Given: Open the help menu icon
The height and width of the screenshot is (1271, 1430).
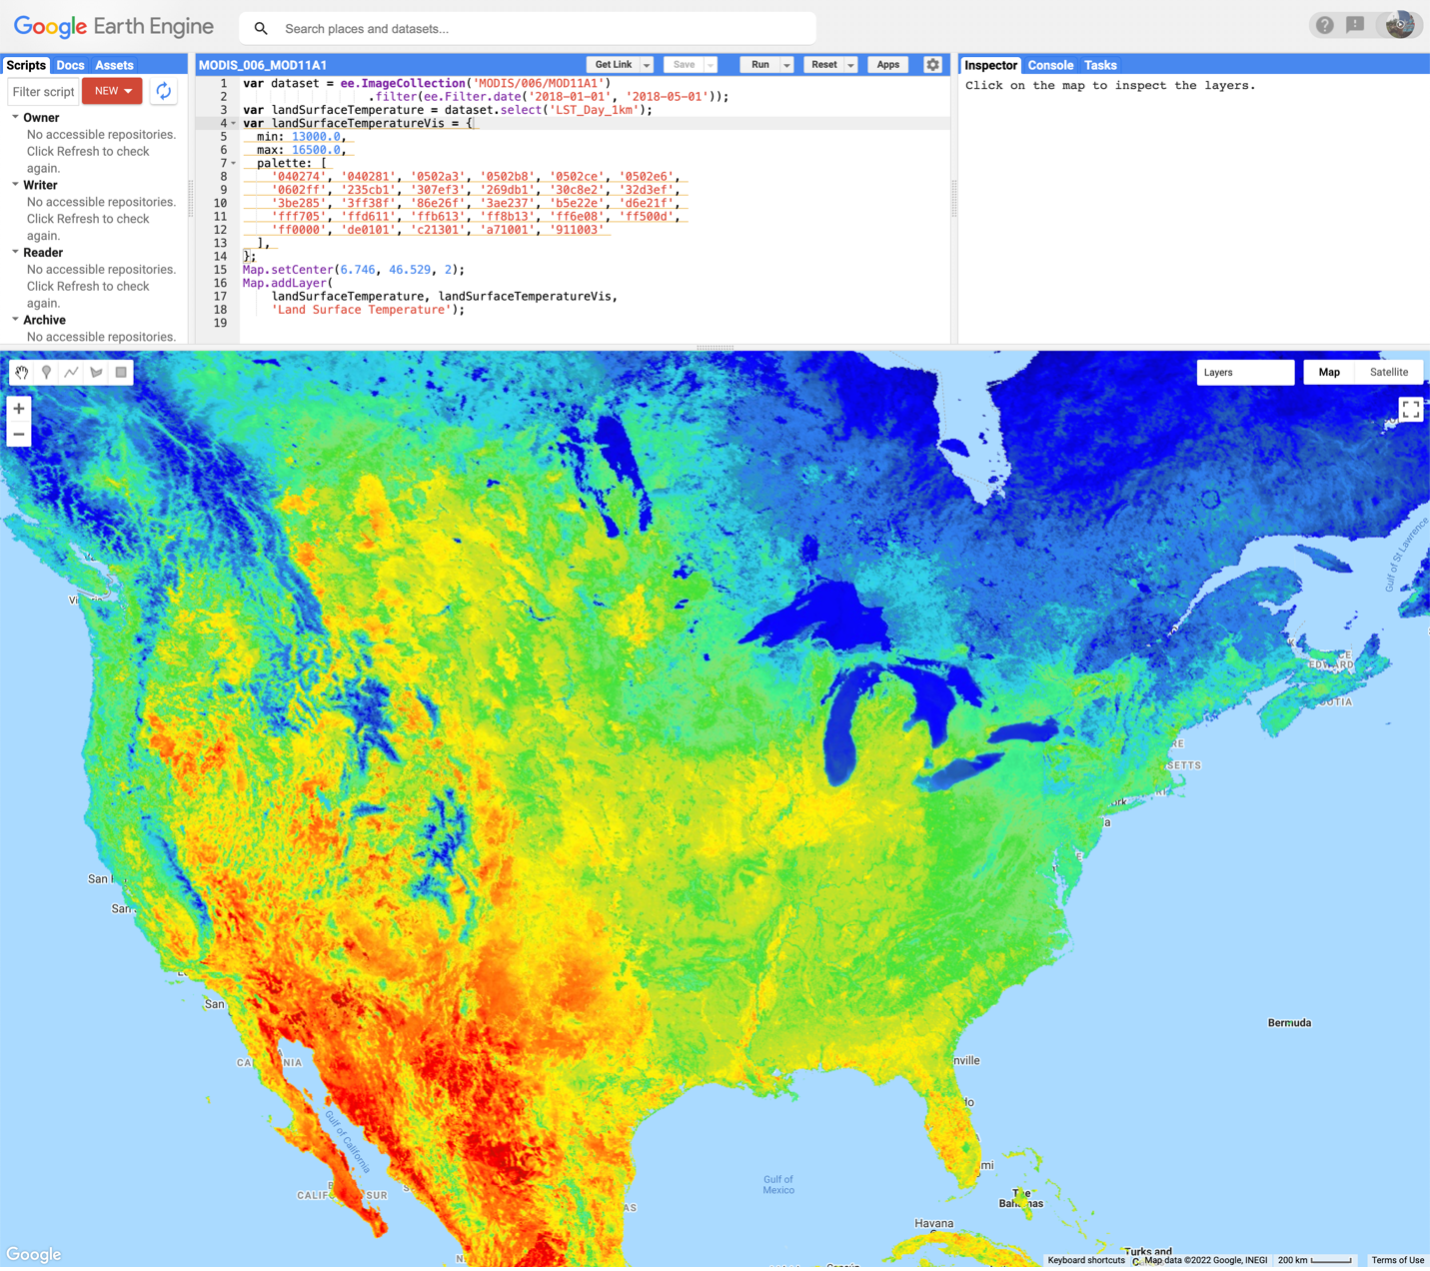Looking at the screenshot, I should (x=1324, y=26).
